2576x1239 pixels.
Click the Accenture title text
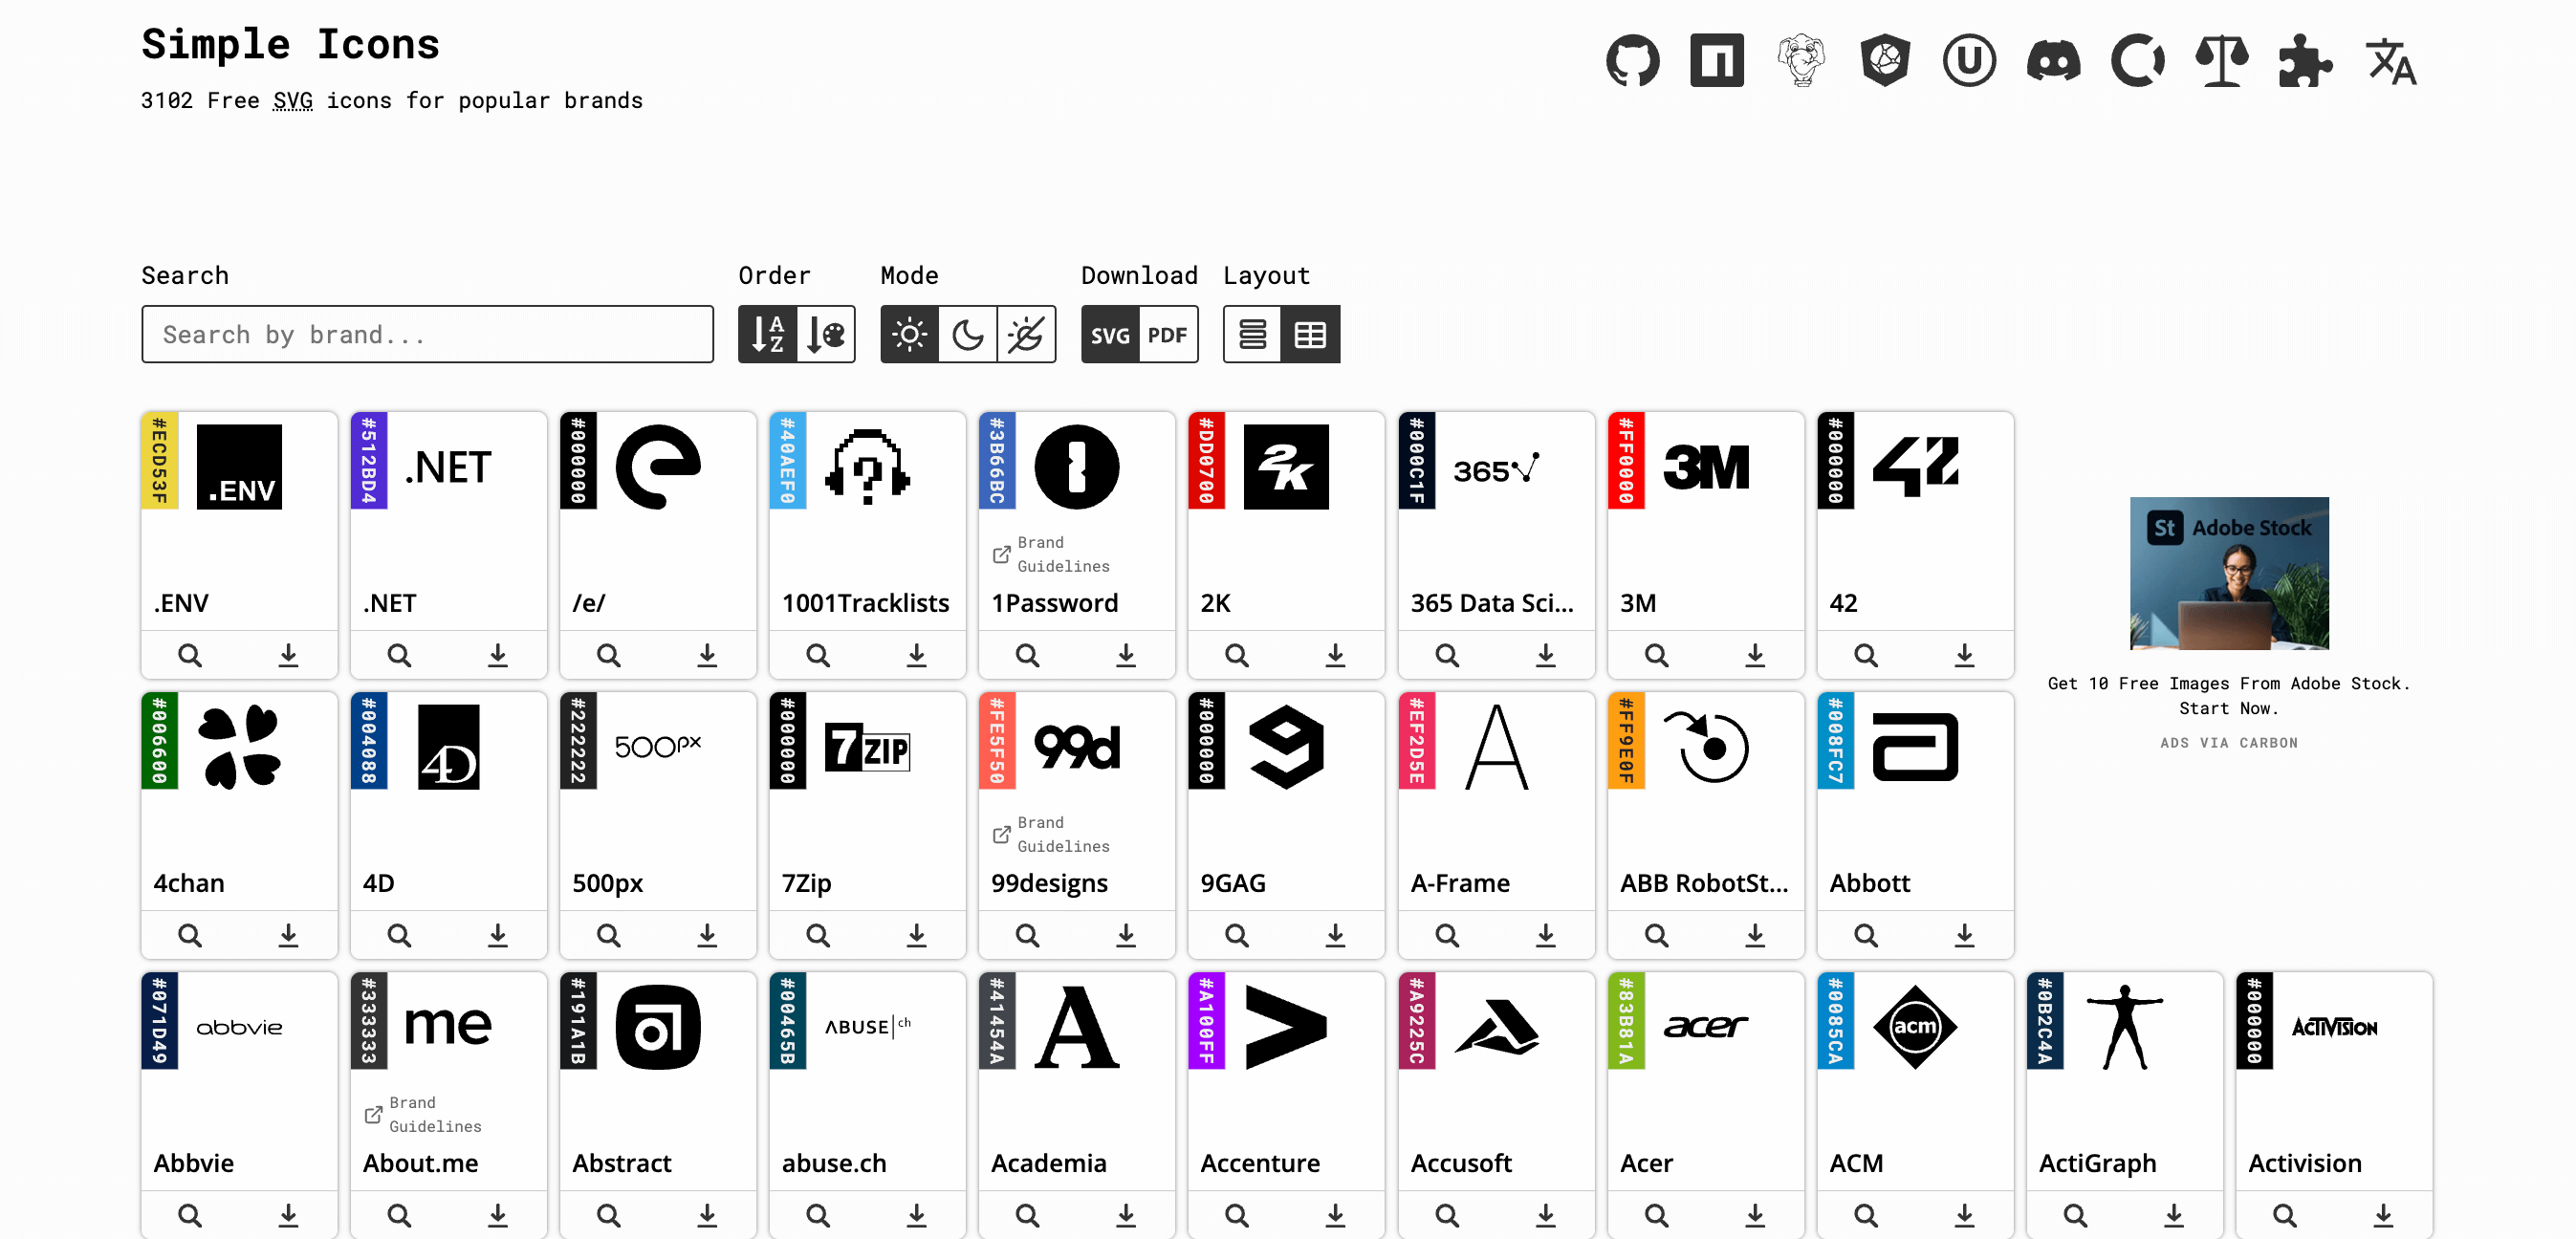[1260, 1163]
